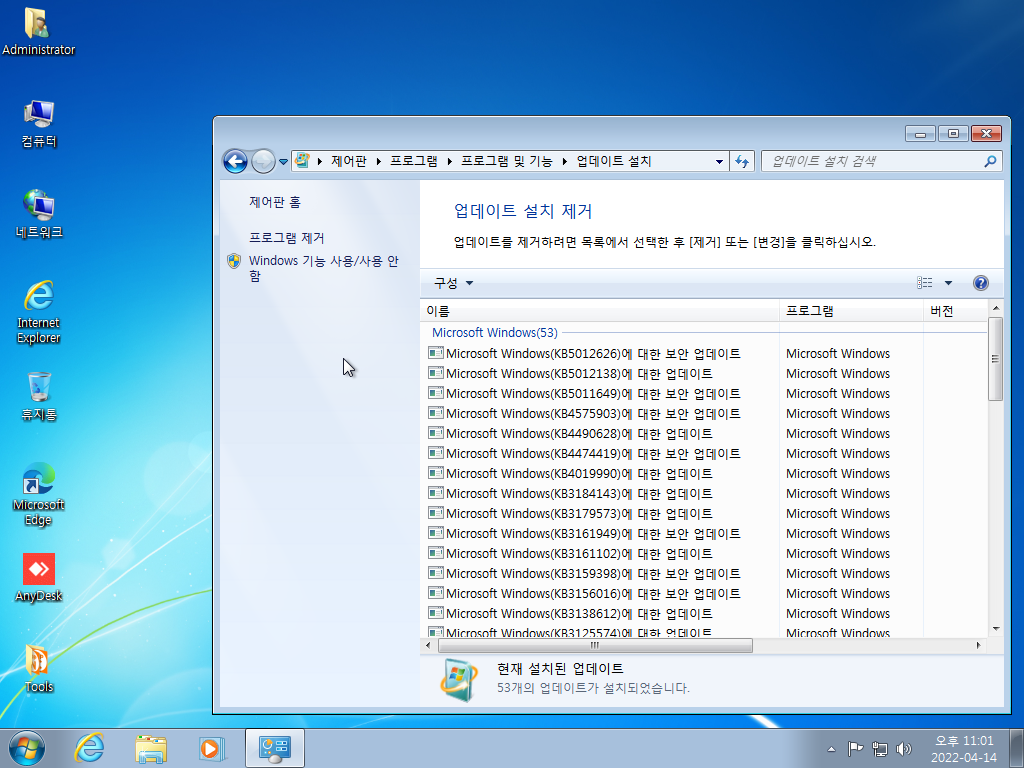Open Internet Explorer from taskbar
1024x768 pixels.
(x=89, y=748)
